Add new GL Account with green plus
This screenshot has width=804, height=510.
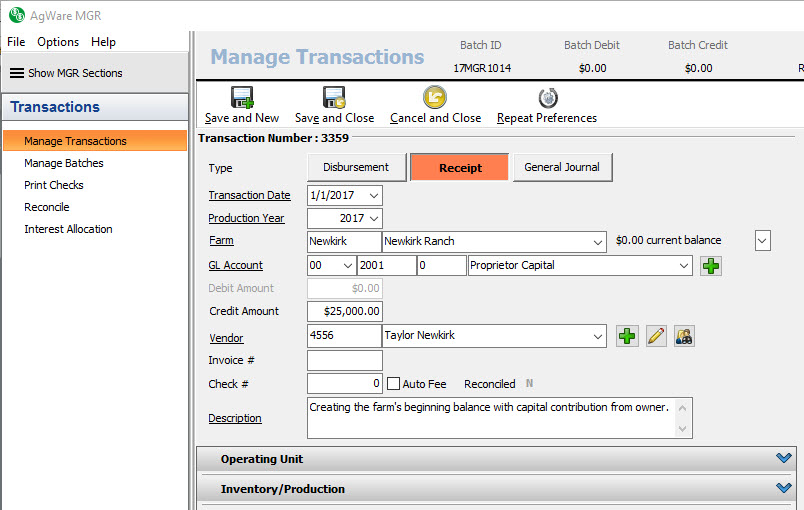coord(711,266)
